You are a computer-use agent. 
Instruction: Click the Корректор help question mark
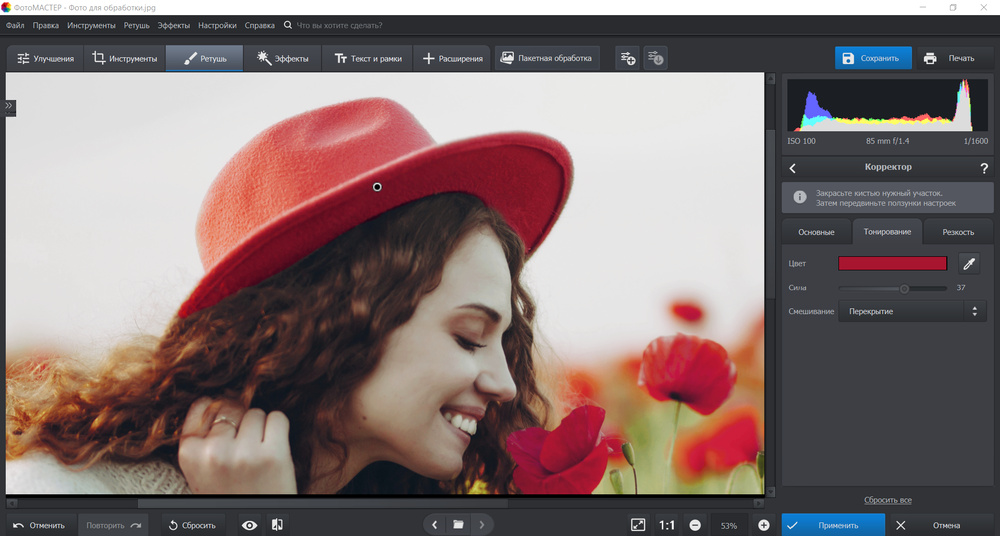tap(983, 168)
